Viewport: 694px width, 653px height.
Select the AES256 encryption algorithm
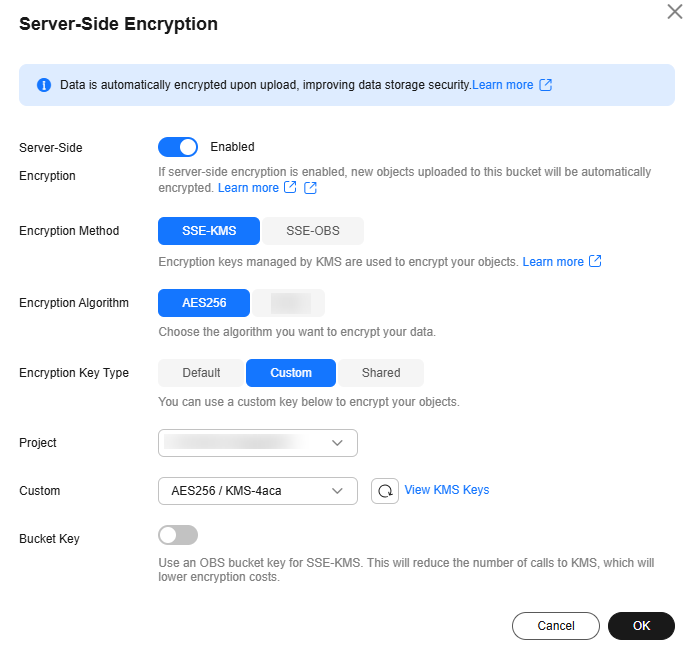click(x=204, y=303)
